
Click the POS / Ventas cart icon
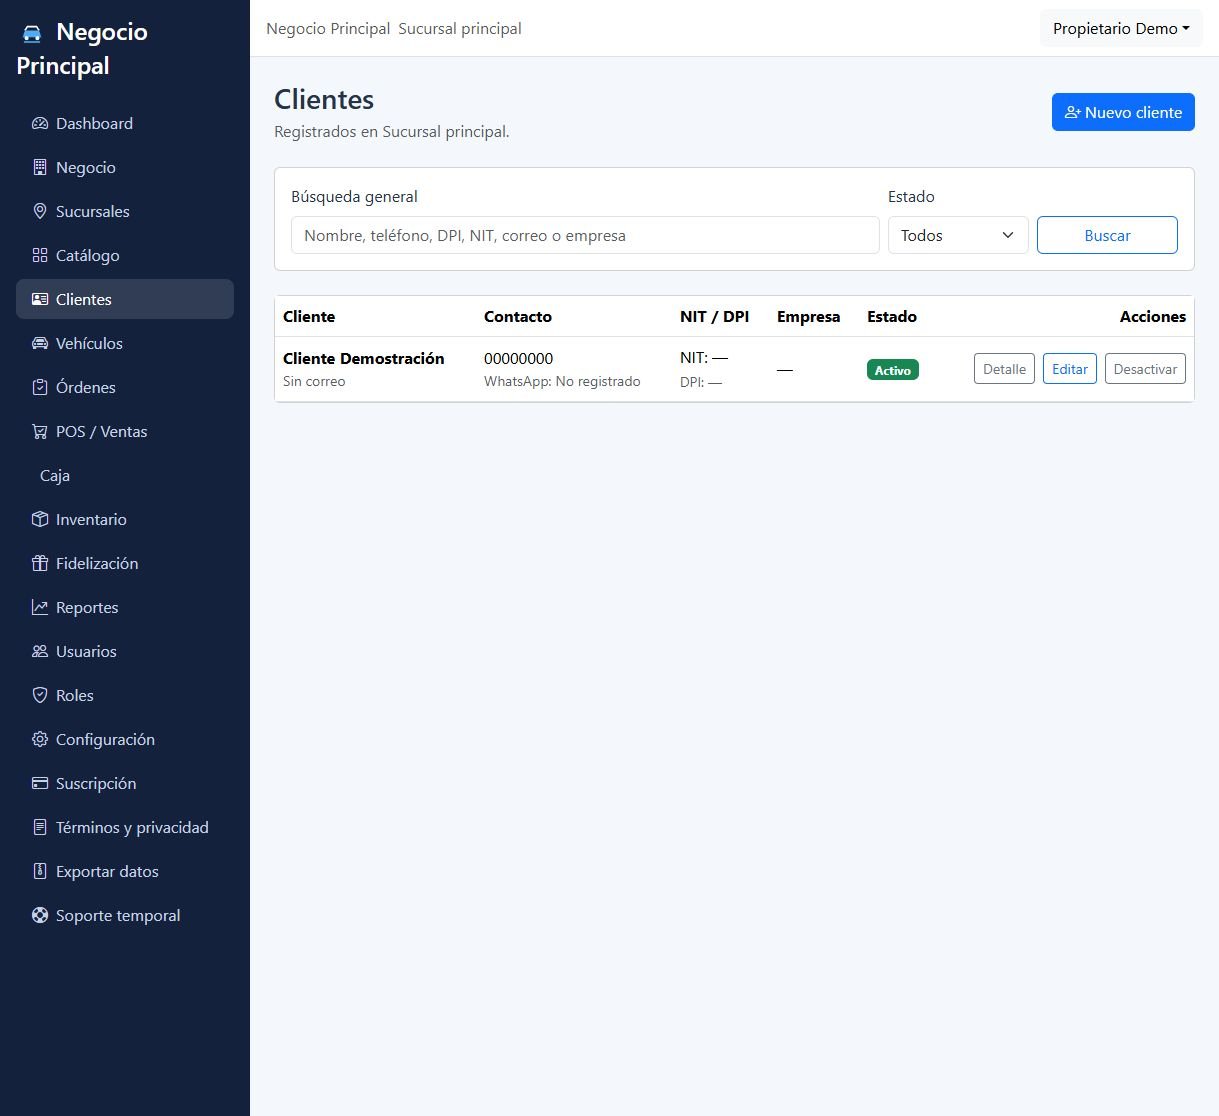pos(40,432)
